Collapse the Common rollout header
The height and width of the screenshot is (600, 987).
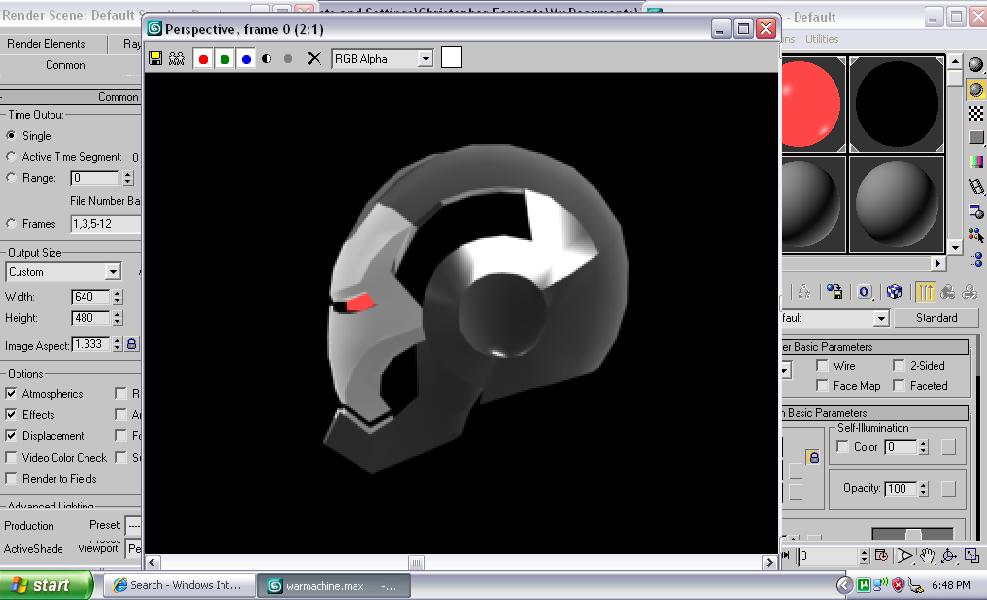tap(70, 97)
